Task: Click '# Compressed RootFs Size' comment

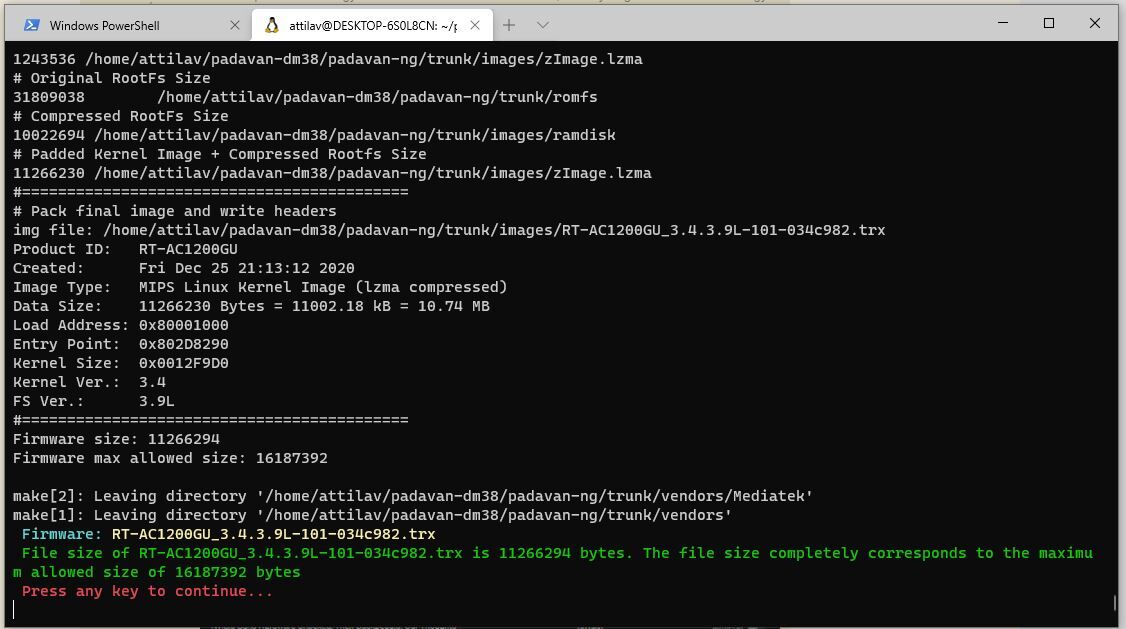Action: point(121,116)
